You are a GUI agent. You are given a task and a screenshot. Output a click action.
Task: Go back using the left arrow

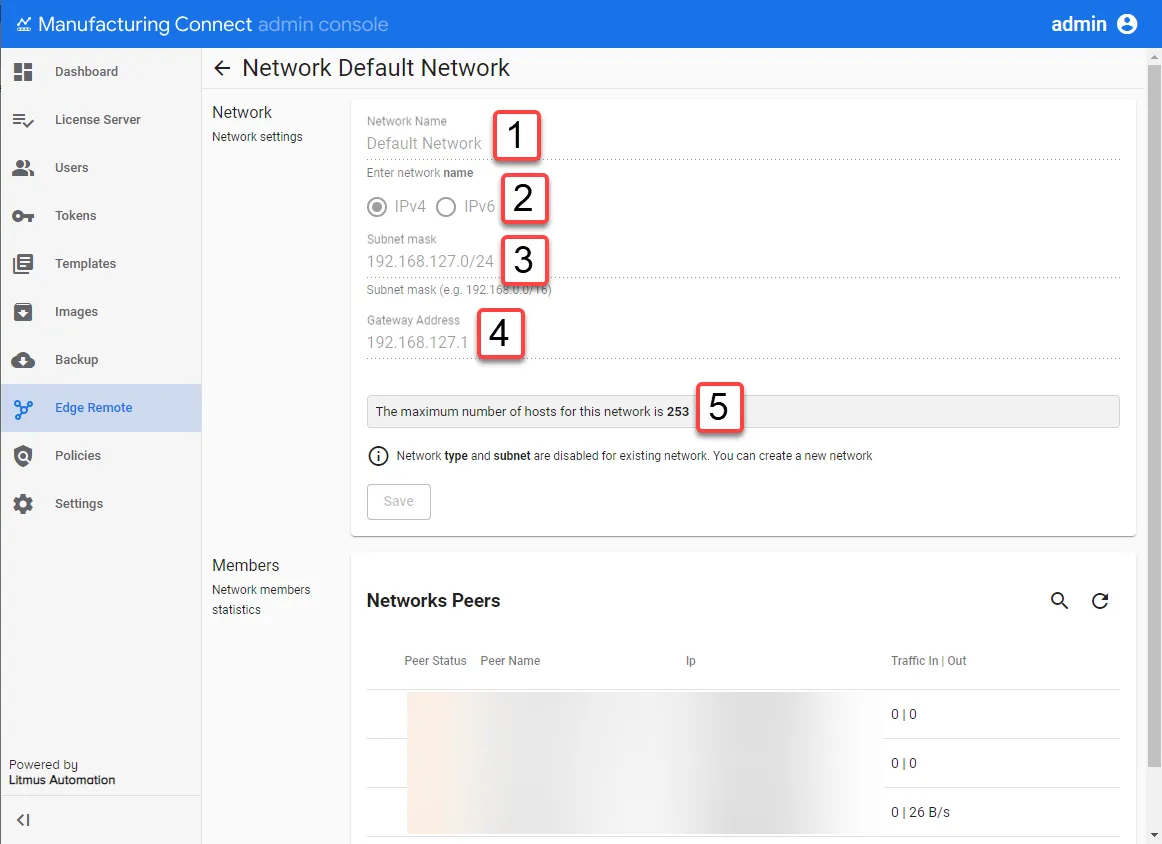[x=222, y=68]
